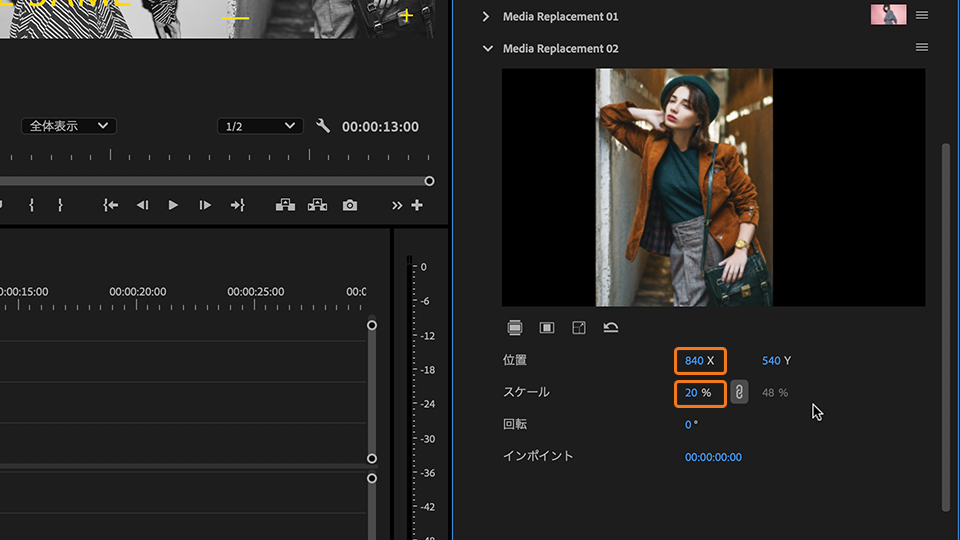960x540 pixels.
Task: Click timeline ruler at 00:00:20:00
Action: click(x=137, y=292)
